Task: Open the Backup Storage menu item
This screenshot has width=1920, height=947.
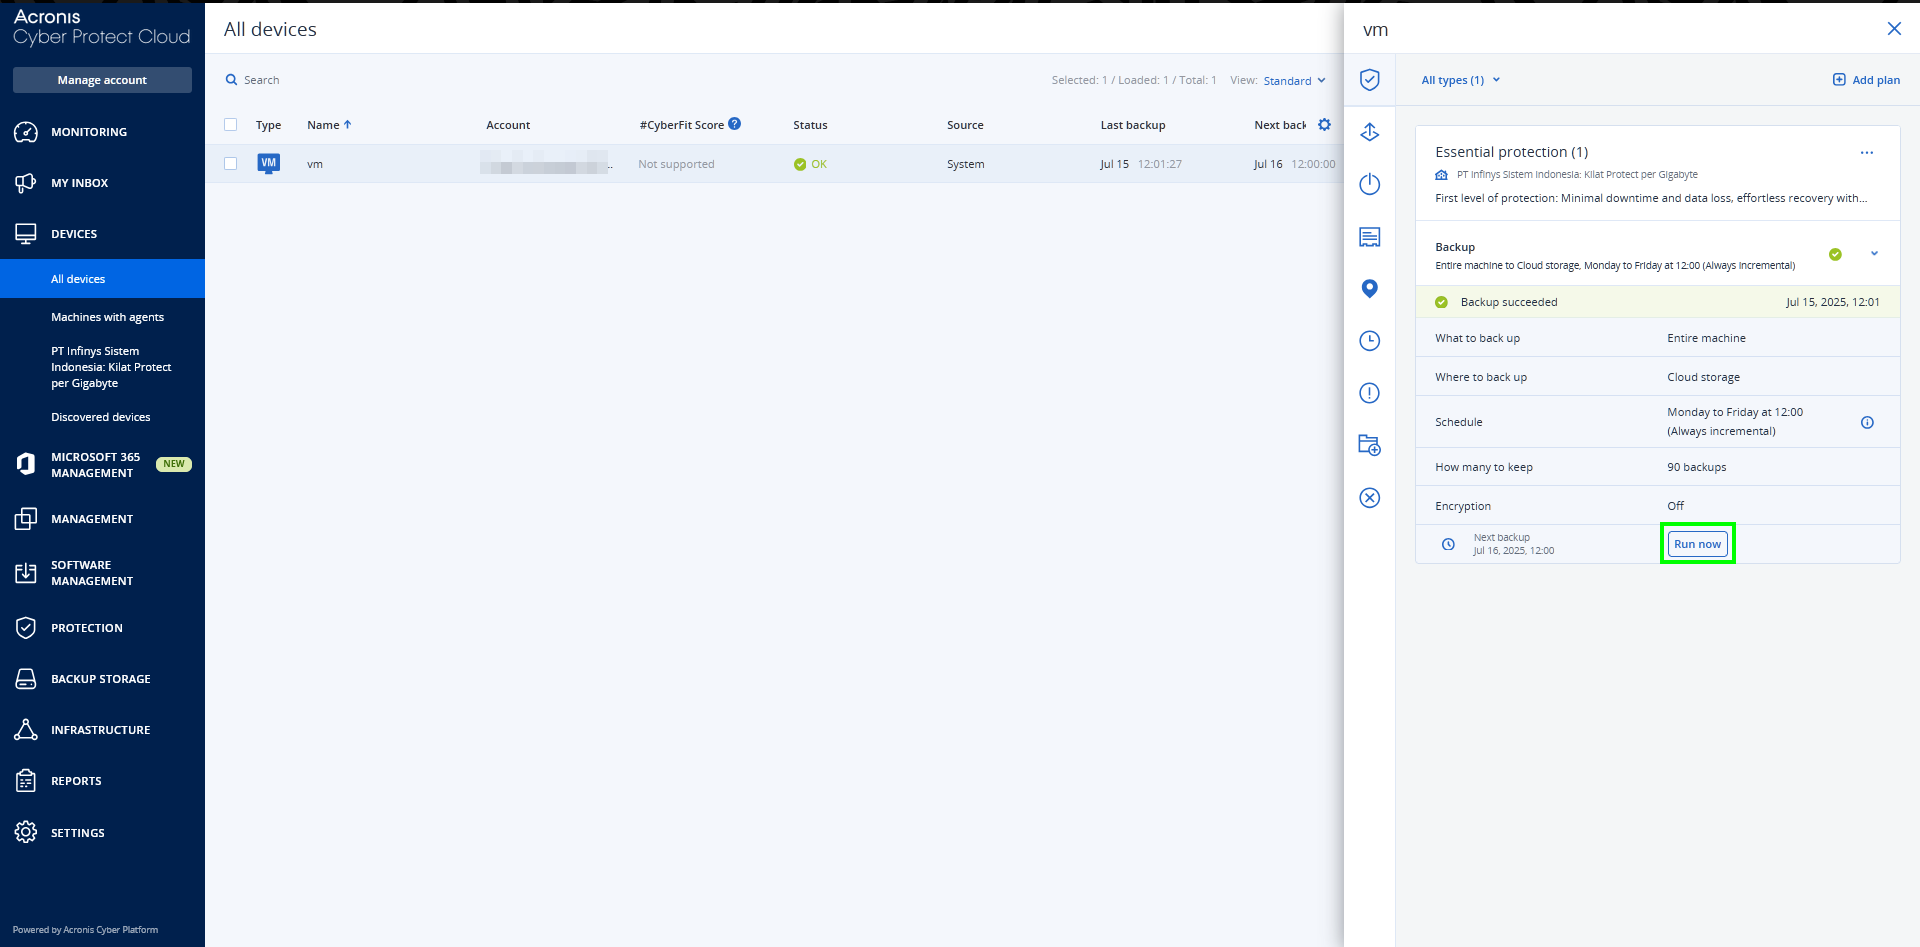Action: (100, 679)
